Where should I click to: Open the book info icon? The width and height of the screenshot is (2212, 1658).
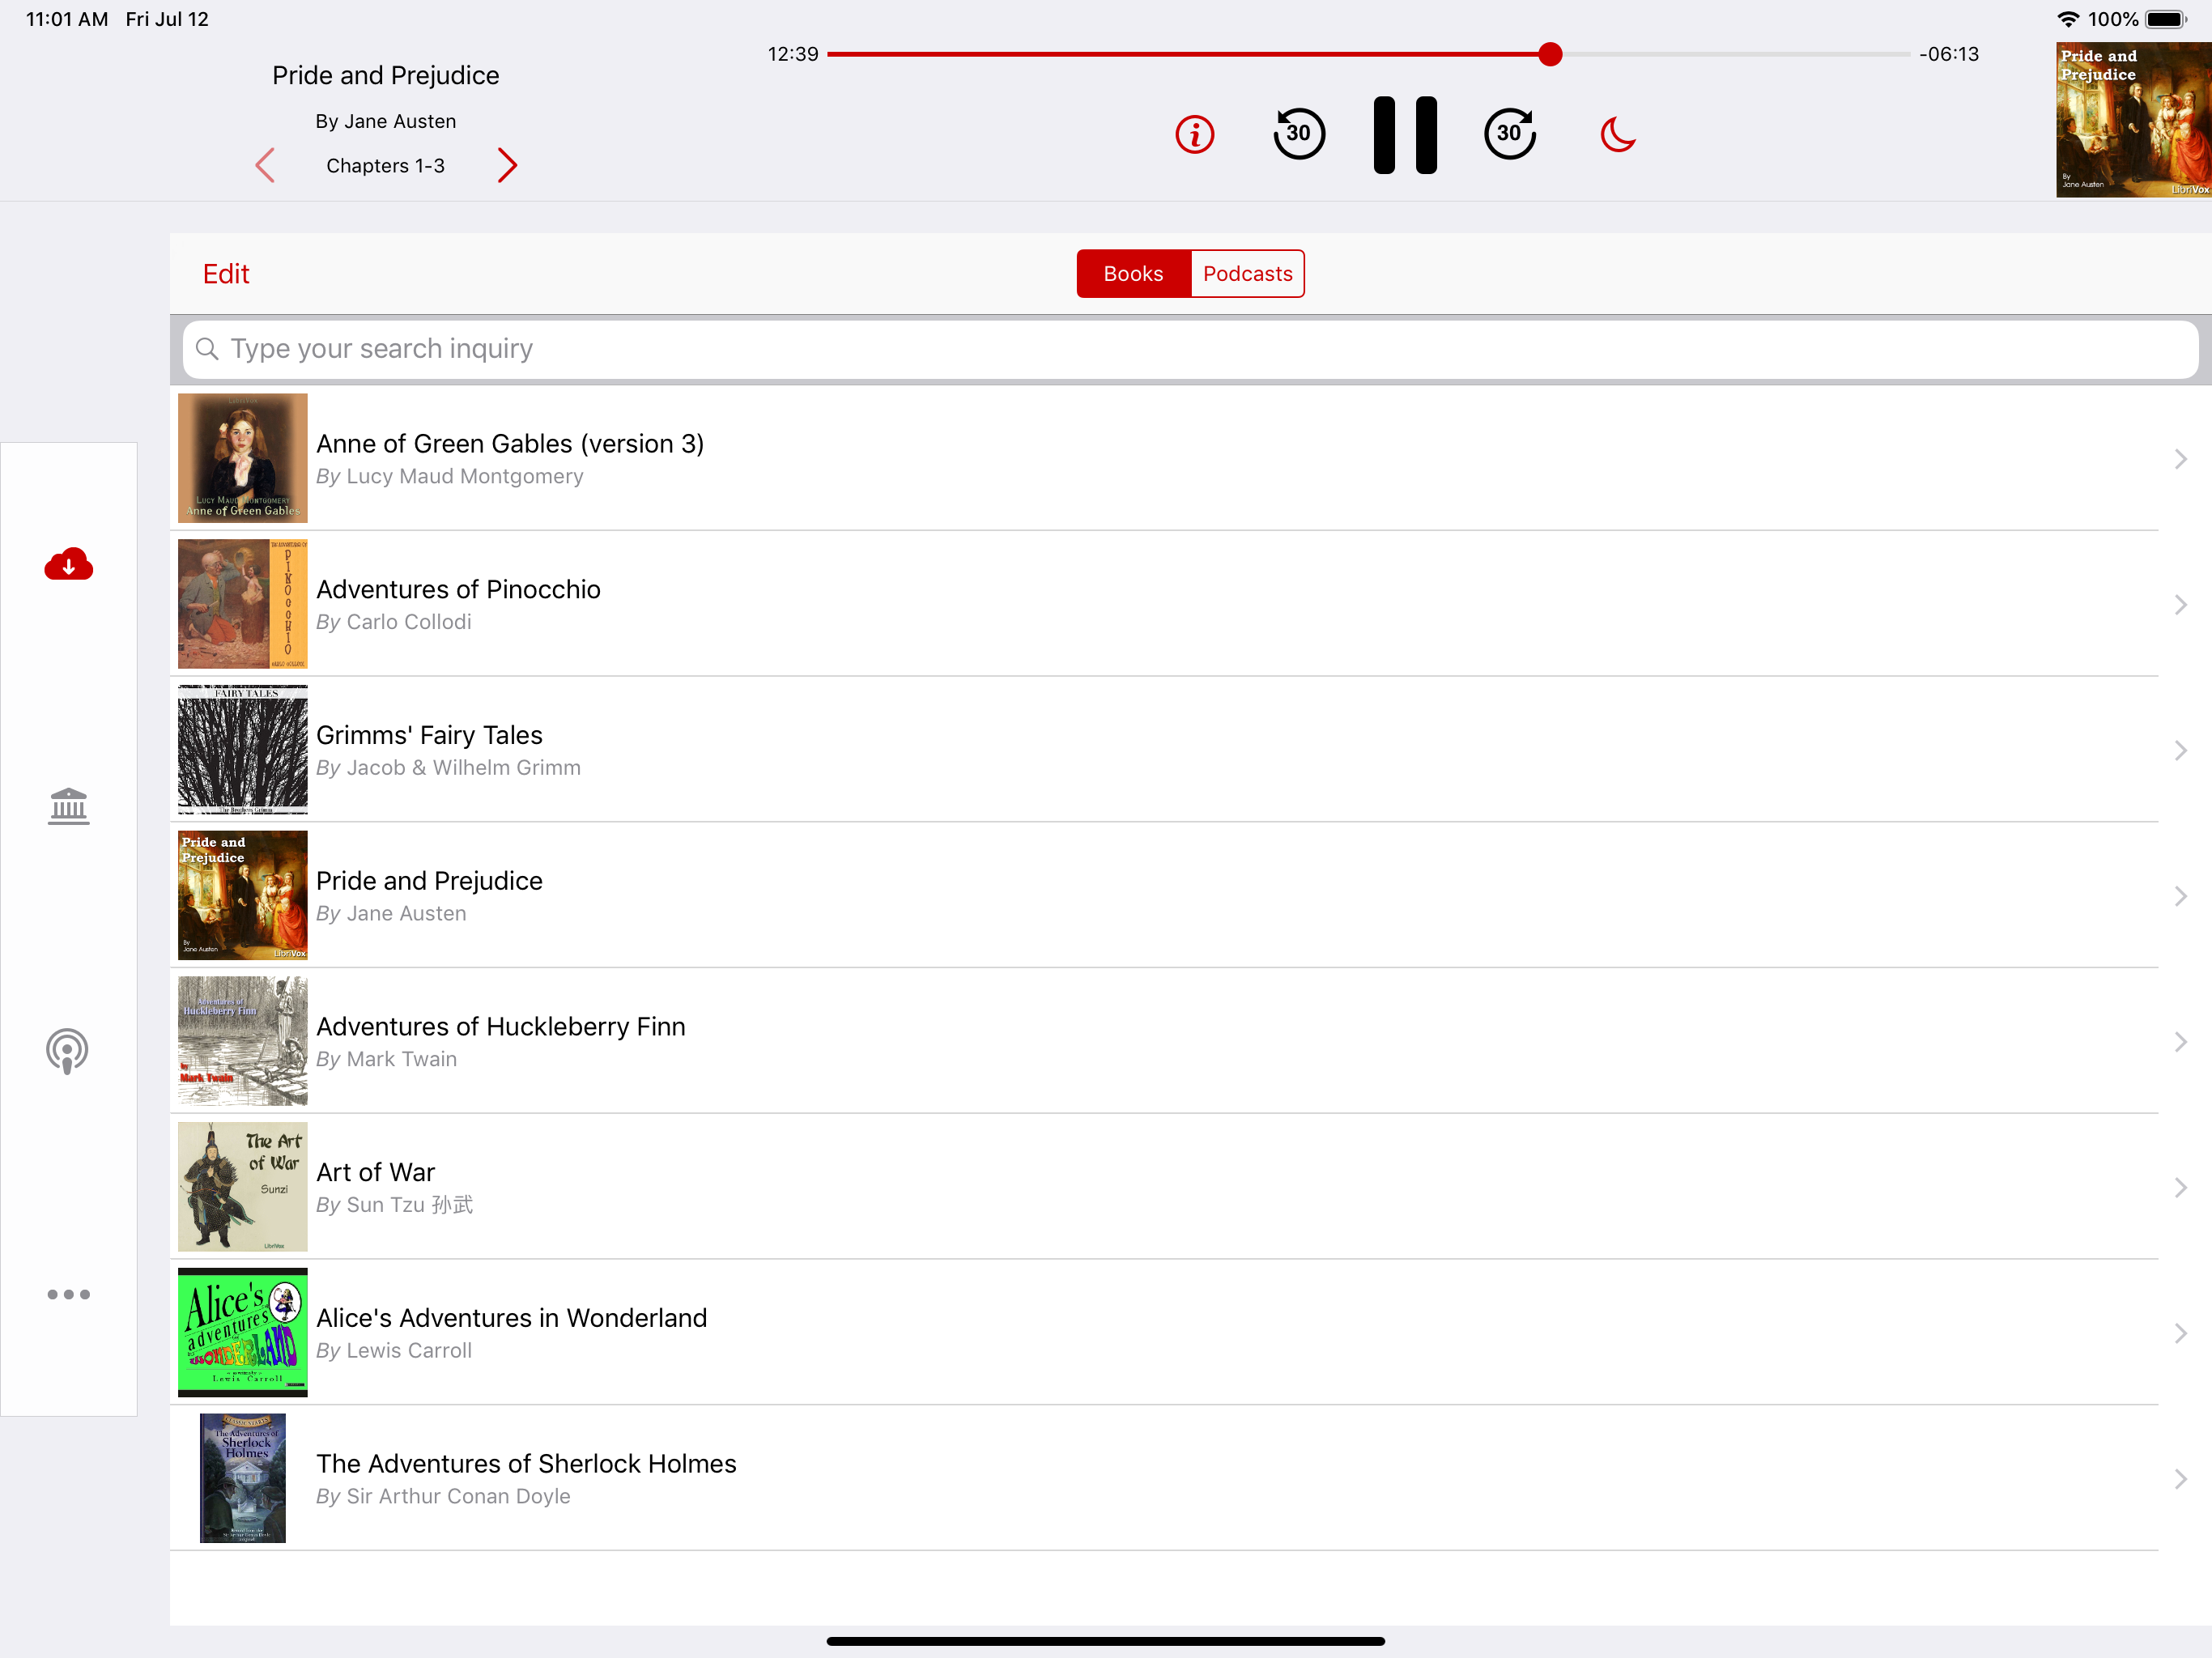click(1194, 134)
